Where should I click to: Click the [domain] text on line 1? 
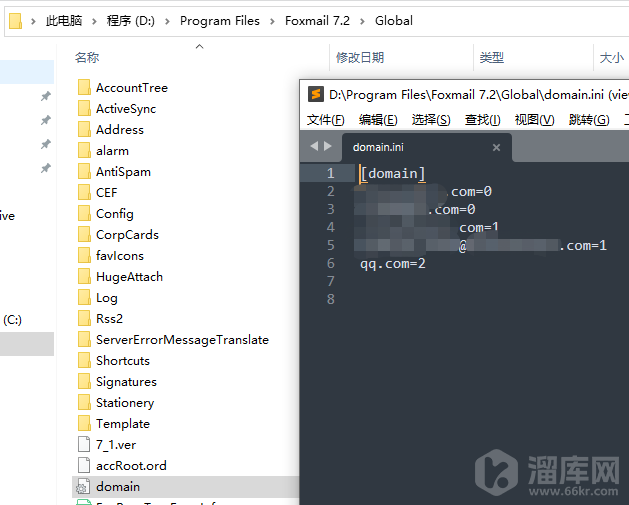[x=393, y=174]
